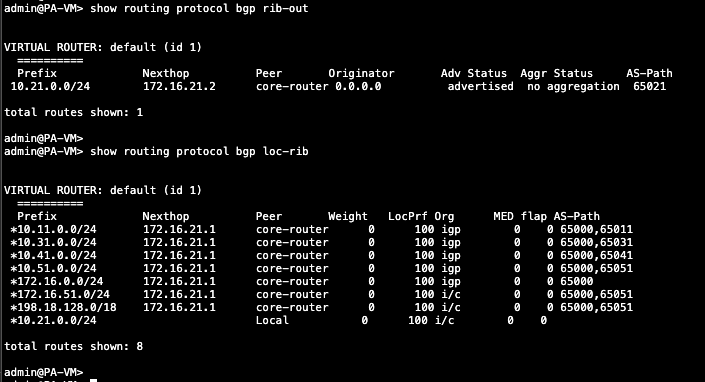Viewport: 705px width, 382px height.
Task: Click the AS-Path value 65021
Action: (x=649, y=86)
